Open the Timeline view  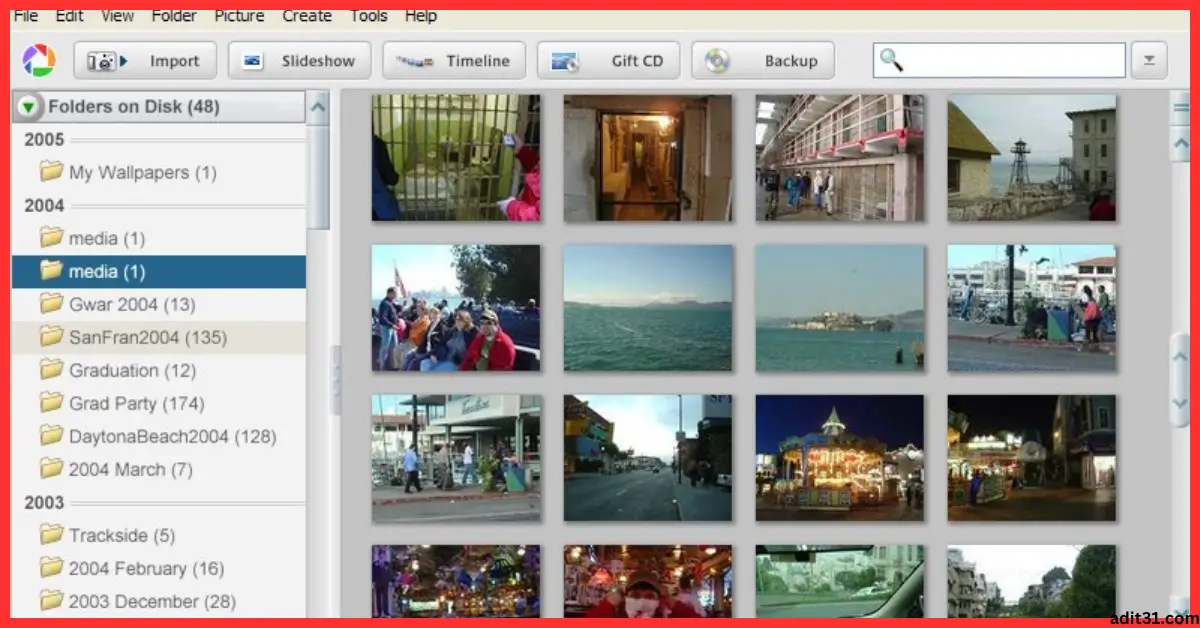[x=454, y=61]
